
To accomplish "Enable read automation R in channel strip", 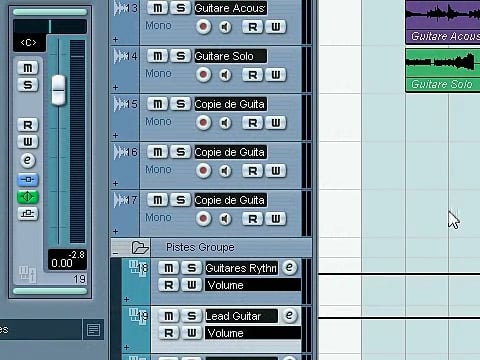I will click(x=28, y=125).
